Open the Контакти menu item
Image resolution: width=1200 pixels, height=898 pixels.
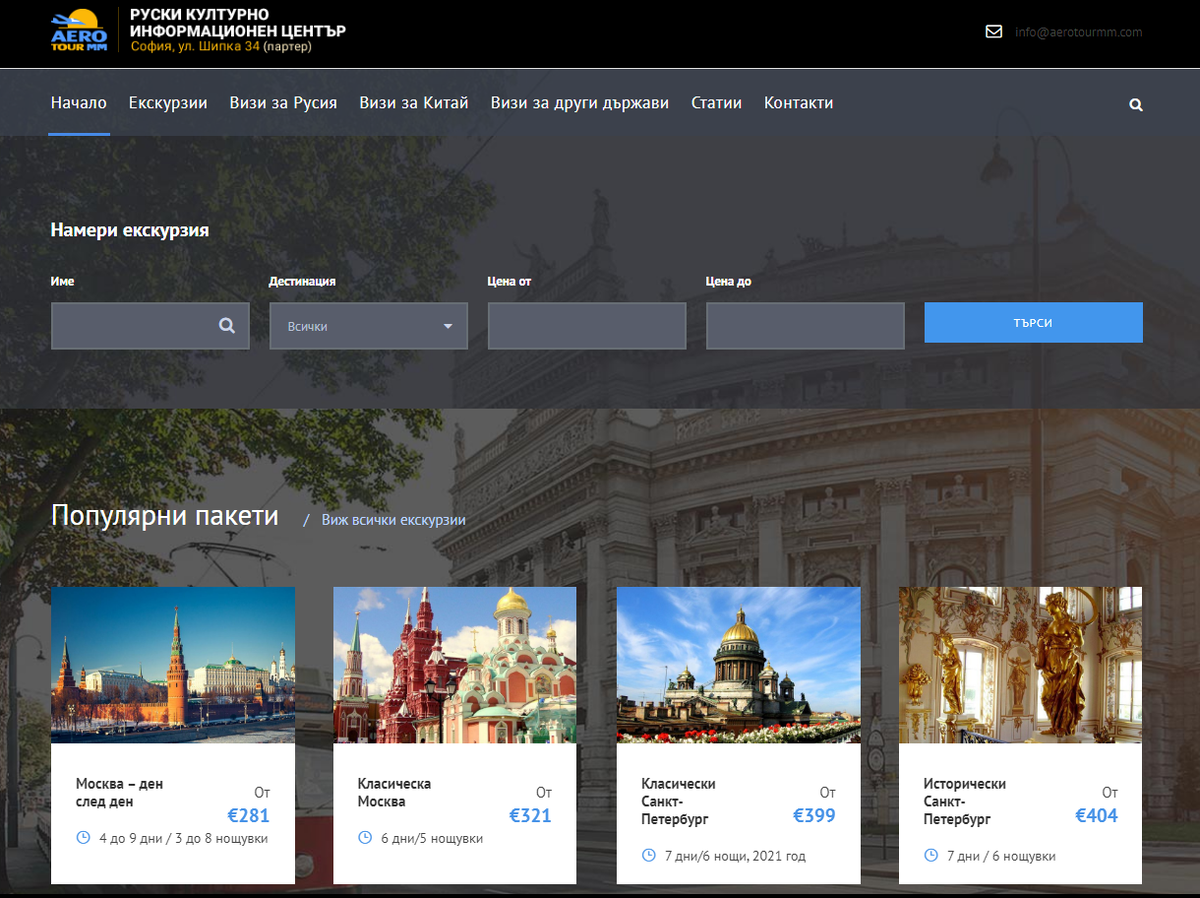click(798, 102)
